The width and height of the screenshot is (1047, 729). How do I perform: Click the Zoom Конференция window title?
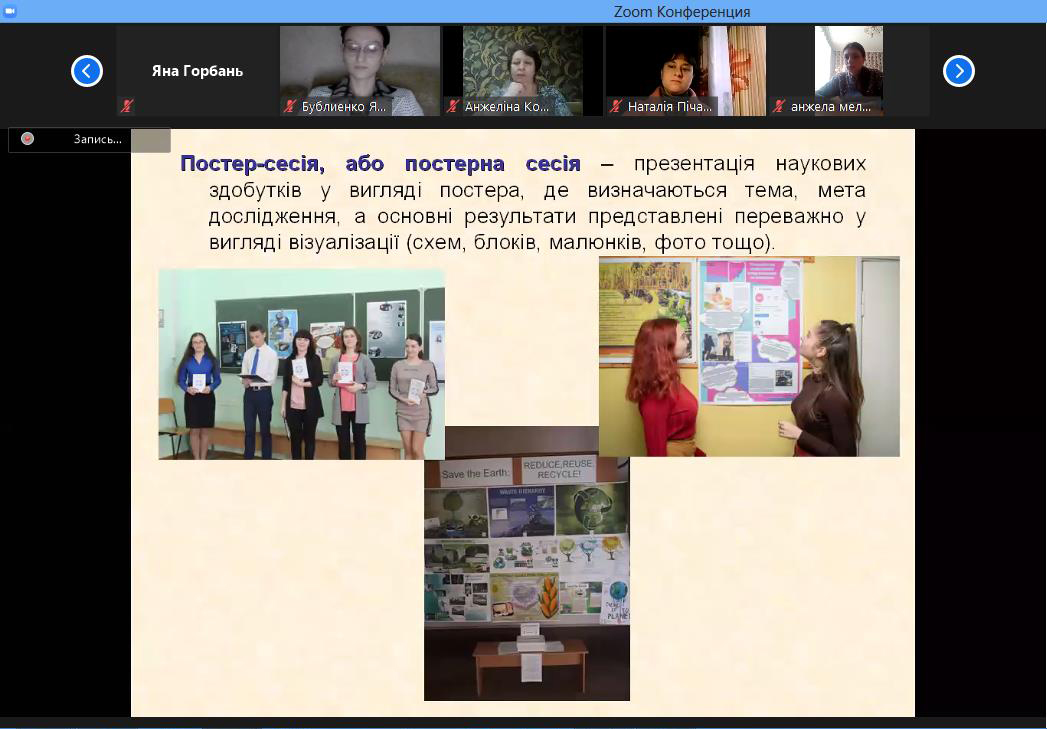(681, 12)
